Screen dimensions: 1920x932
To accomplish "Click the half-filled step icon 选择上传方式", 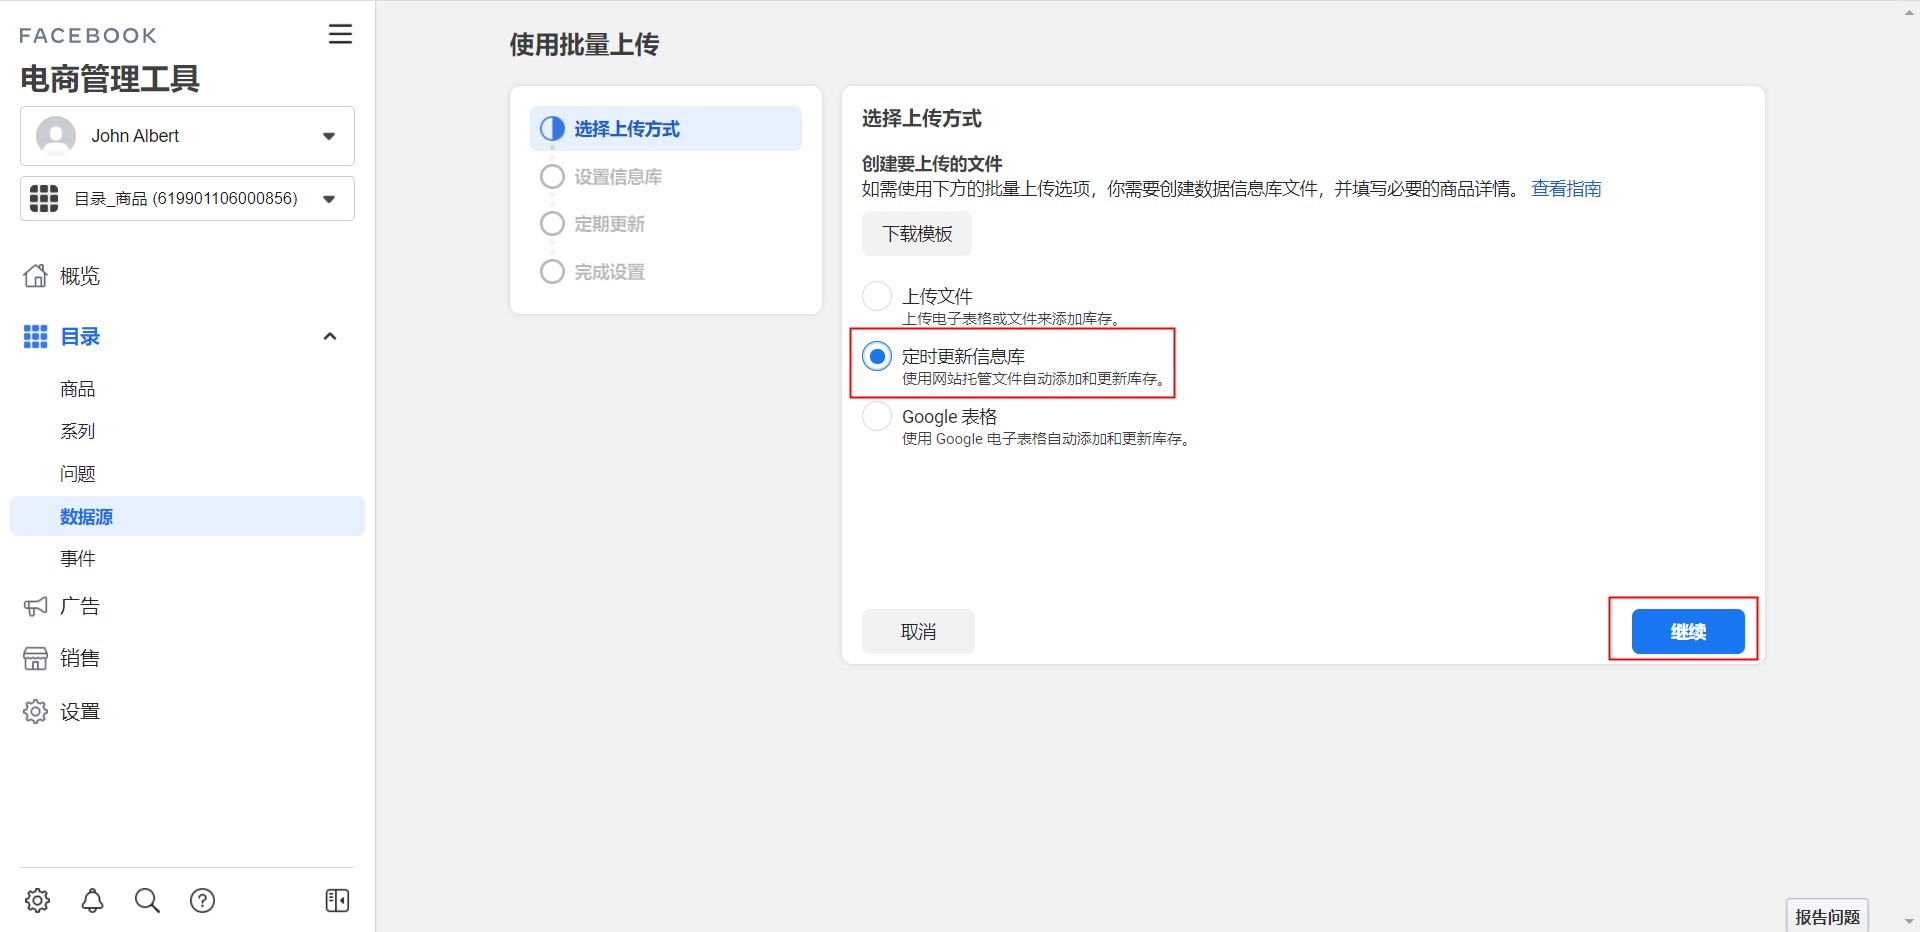I will (x=552, y=129).
